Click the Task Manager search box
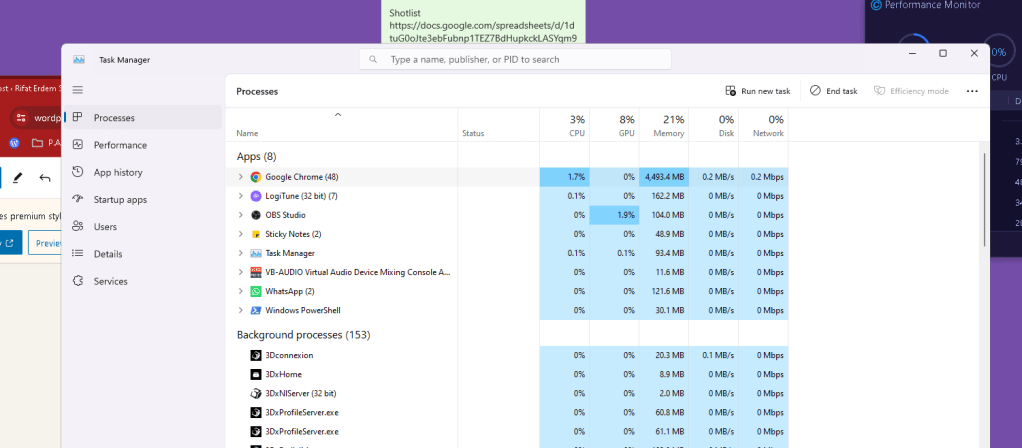This screenshot has width=1022, height=448. tap(515, 59)
